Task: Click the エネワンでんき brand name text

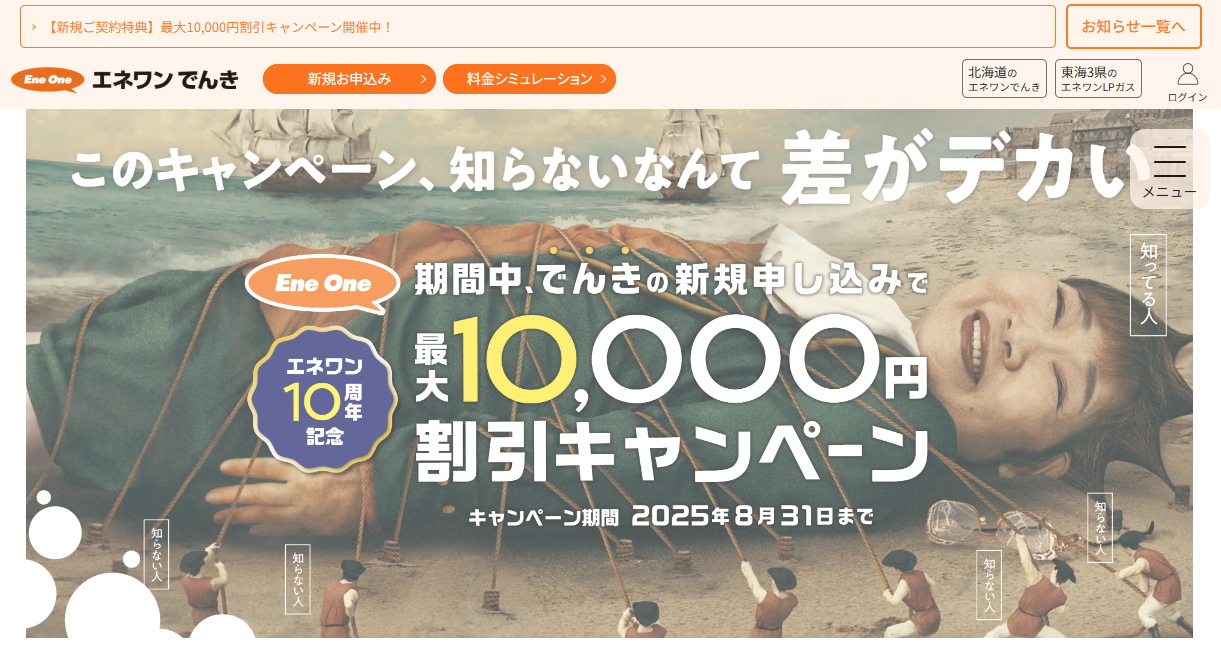Action: (x=165, y=79)
